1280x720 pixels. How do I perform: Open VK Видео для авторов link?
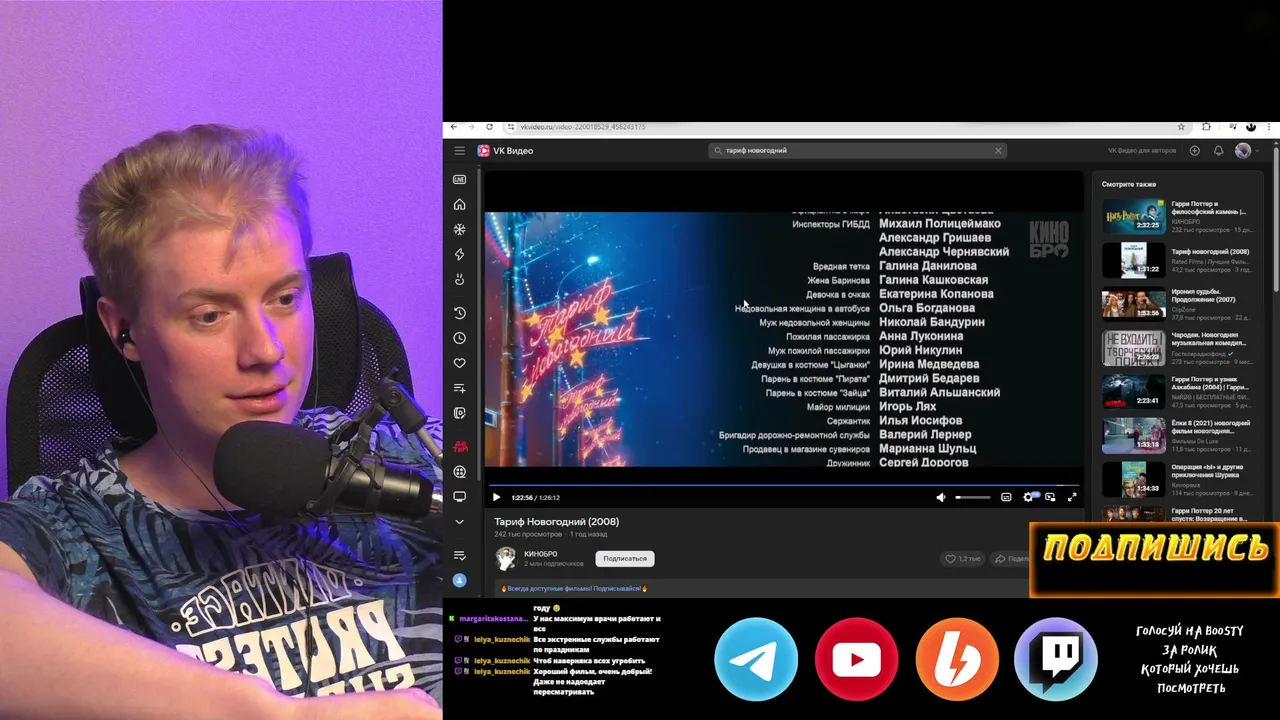(x=1142, y=151)
